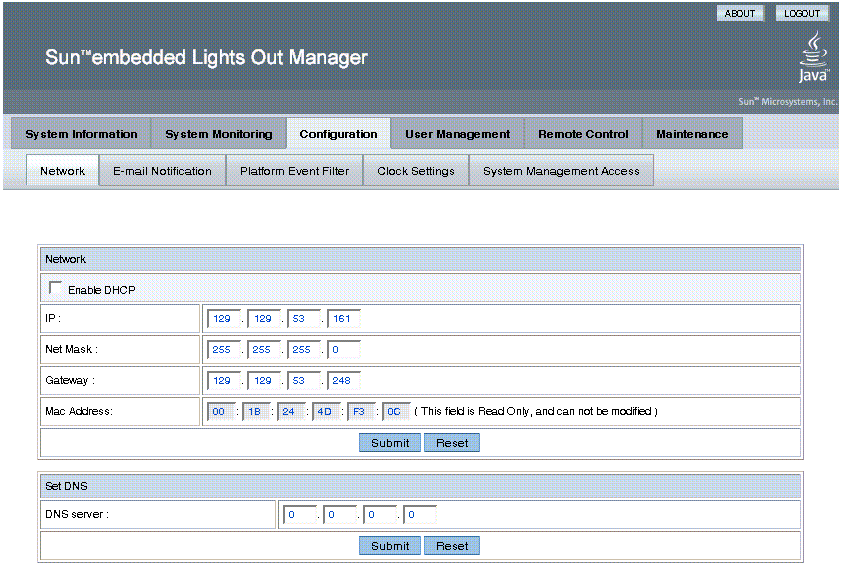Click the Java logo icon
841x566 pixels.
(814, 57)
